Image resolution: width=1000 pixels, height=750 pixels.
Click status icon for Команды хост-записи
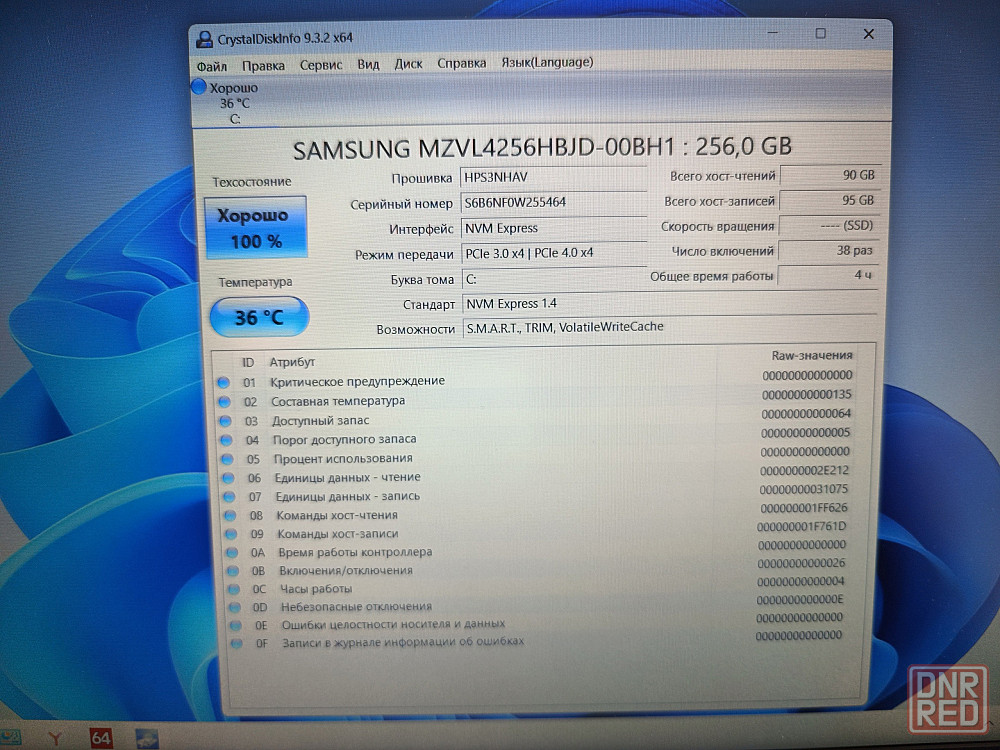pyautogui.click(x=231, y=534)
